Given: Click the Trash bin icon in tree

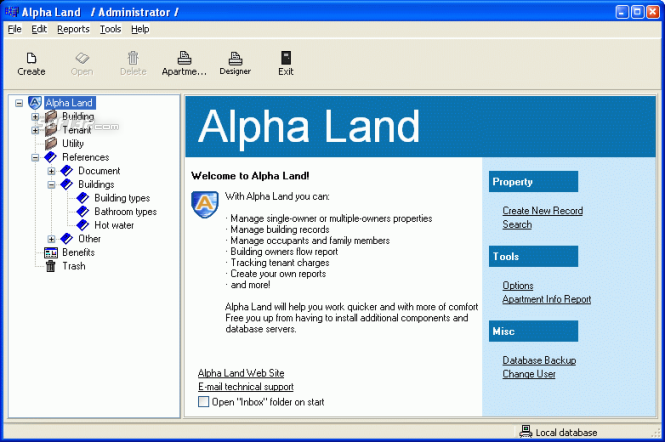Looking at the screenshot, I should 50,266.
